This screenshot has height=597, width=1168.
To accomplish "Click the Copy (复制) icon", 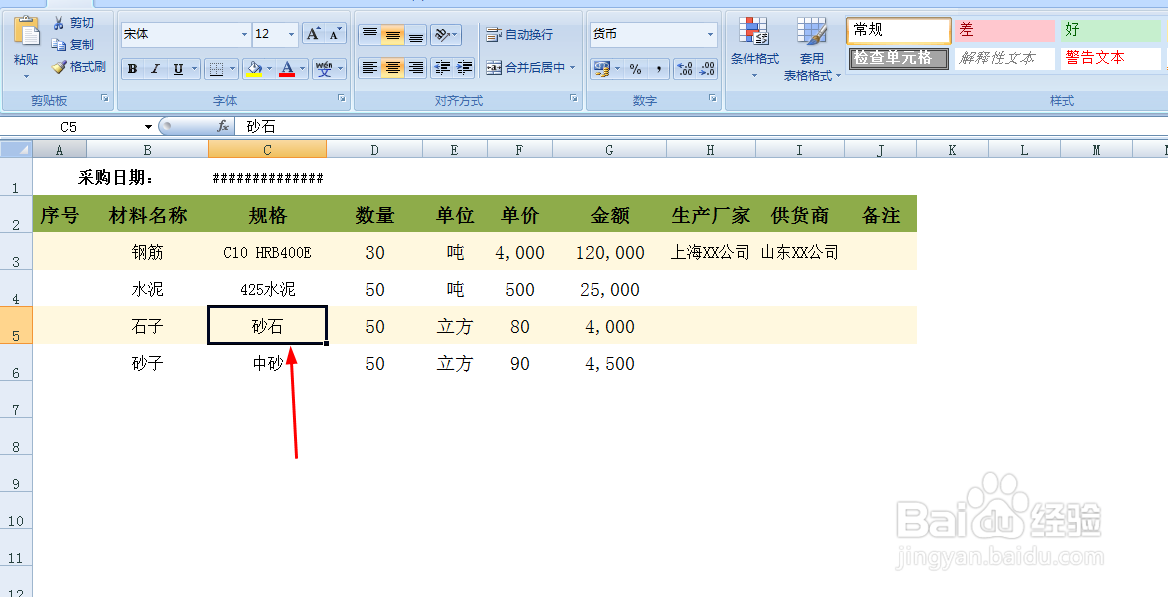I will click(59, 43).
